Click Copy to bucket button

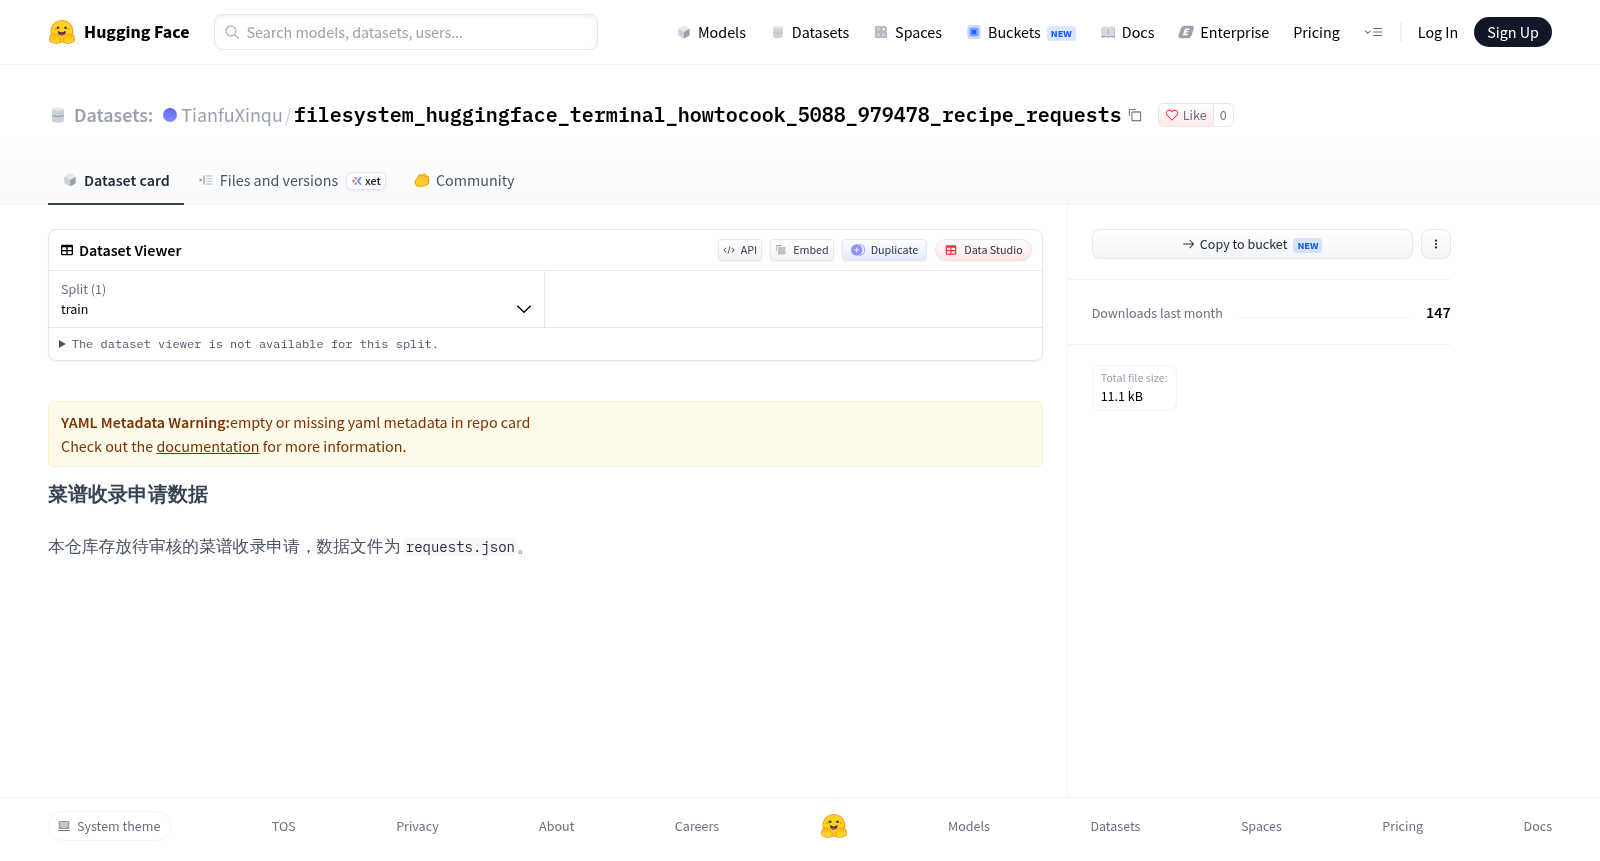coord(1252,244)
